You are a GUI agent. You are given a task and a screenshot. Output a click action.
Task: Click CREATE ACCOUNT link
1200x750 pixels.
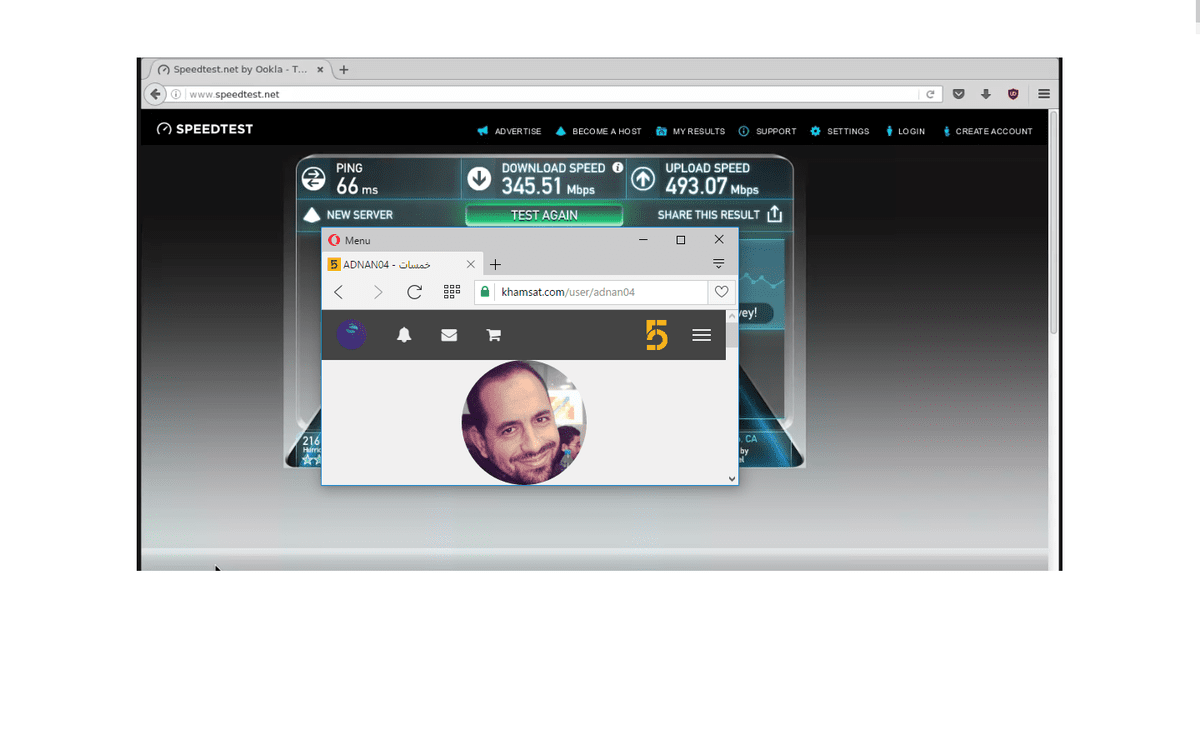coord(987,131)
